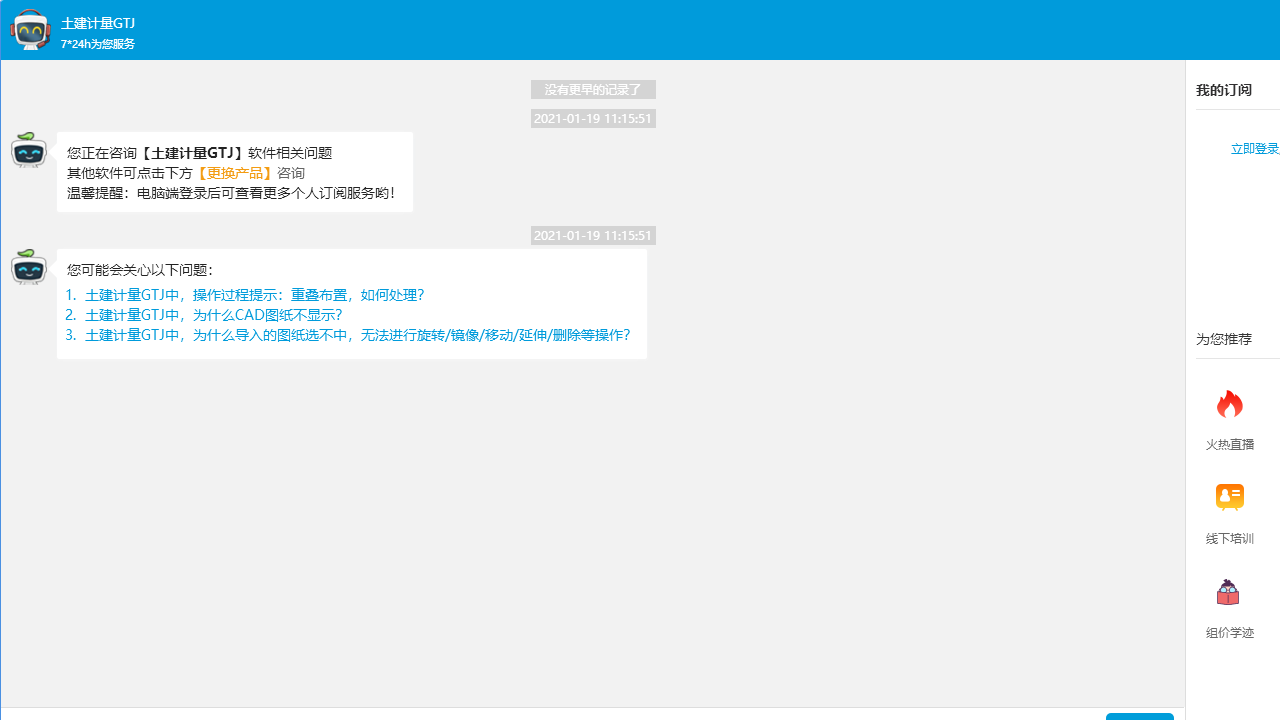Screen dimensions: 1280x720
Task: Open the question about 图纸选不中 operations
Action: pos(357,335)
